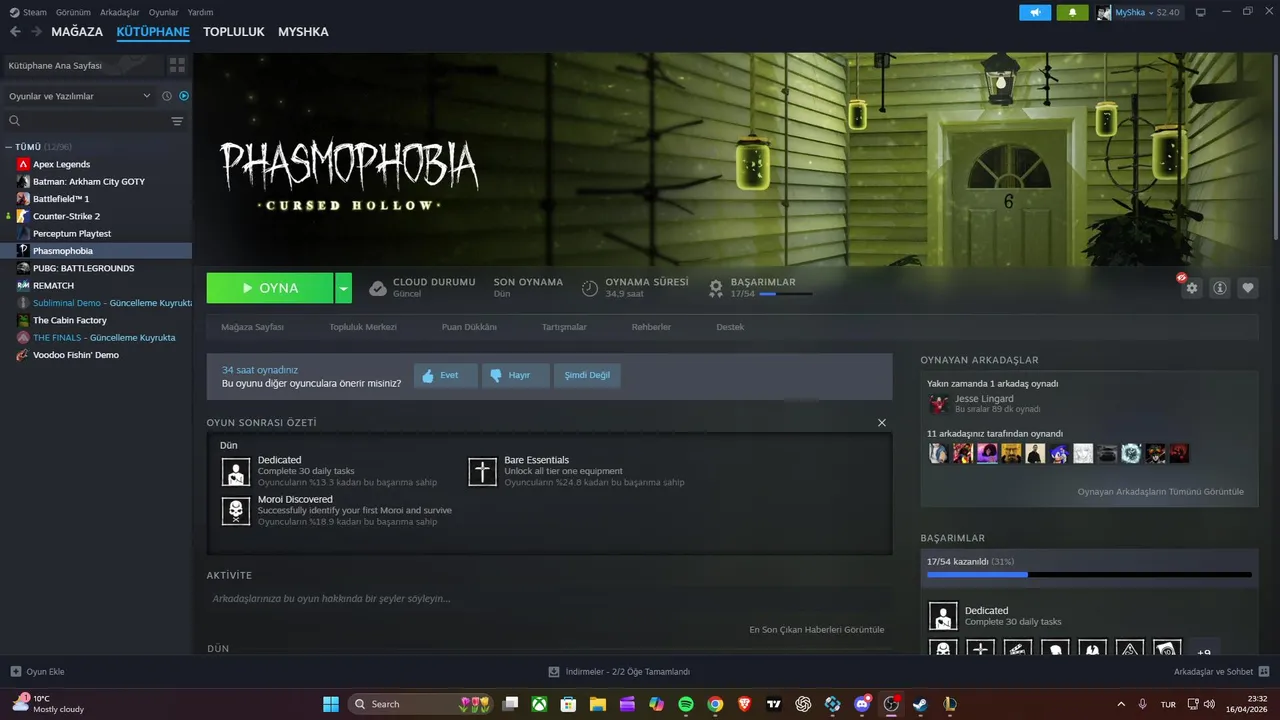The height and width of the screenshot is (720, 1280).
Task: Open the Destek tab
Action: click(x=730, y=327)
